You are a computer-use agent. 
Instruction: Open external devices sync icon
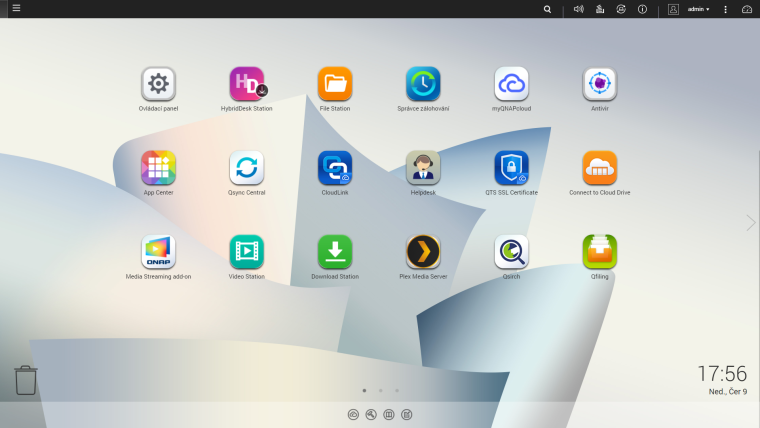pos(621,9)
